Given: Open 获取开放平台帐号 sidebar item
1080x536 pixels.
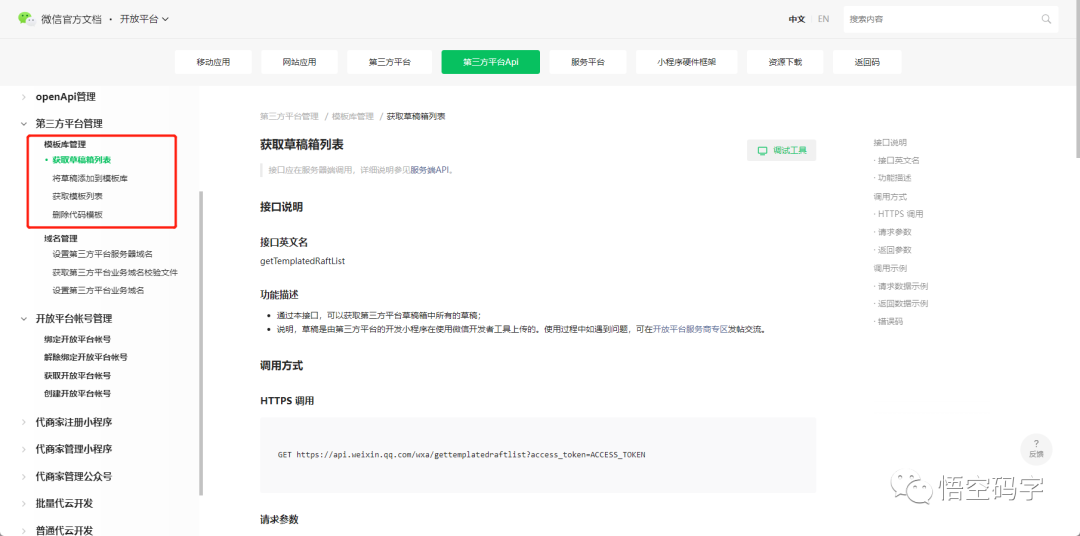Looking at the screenshot, I should click(78, 376).
